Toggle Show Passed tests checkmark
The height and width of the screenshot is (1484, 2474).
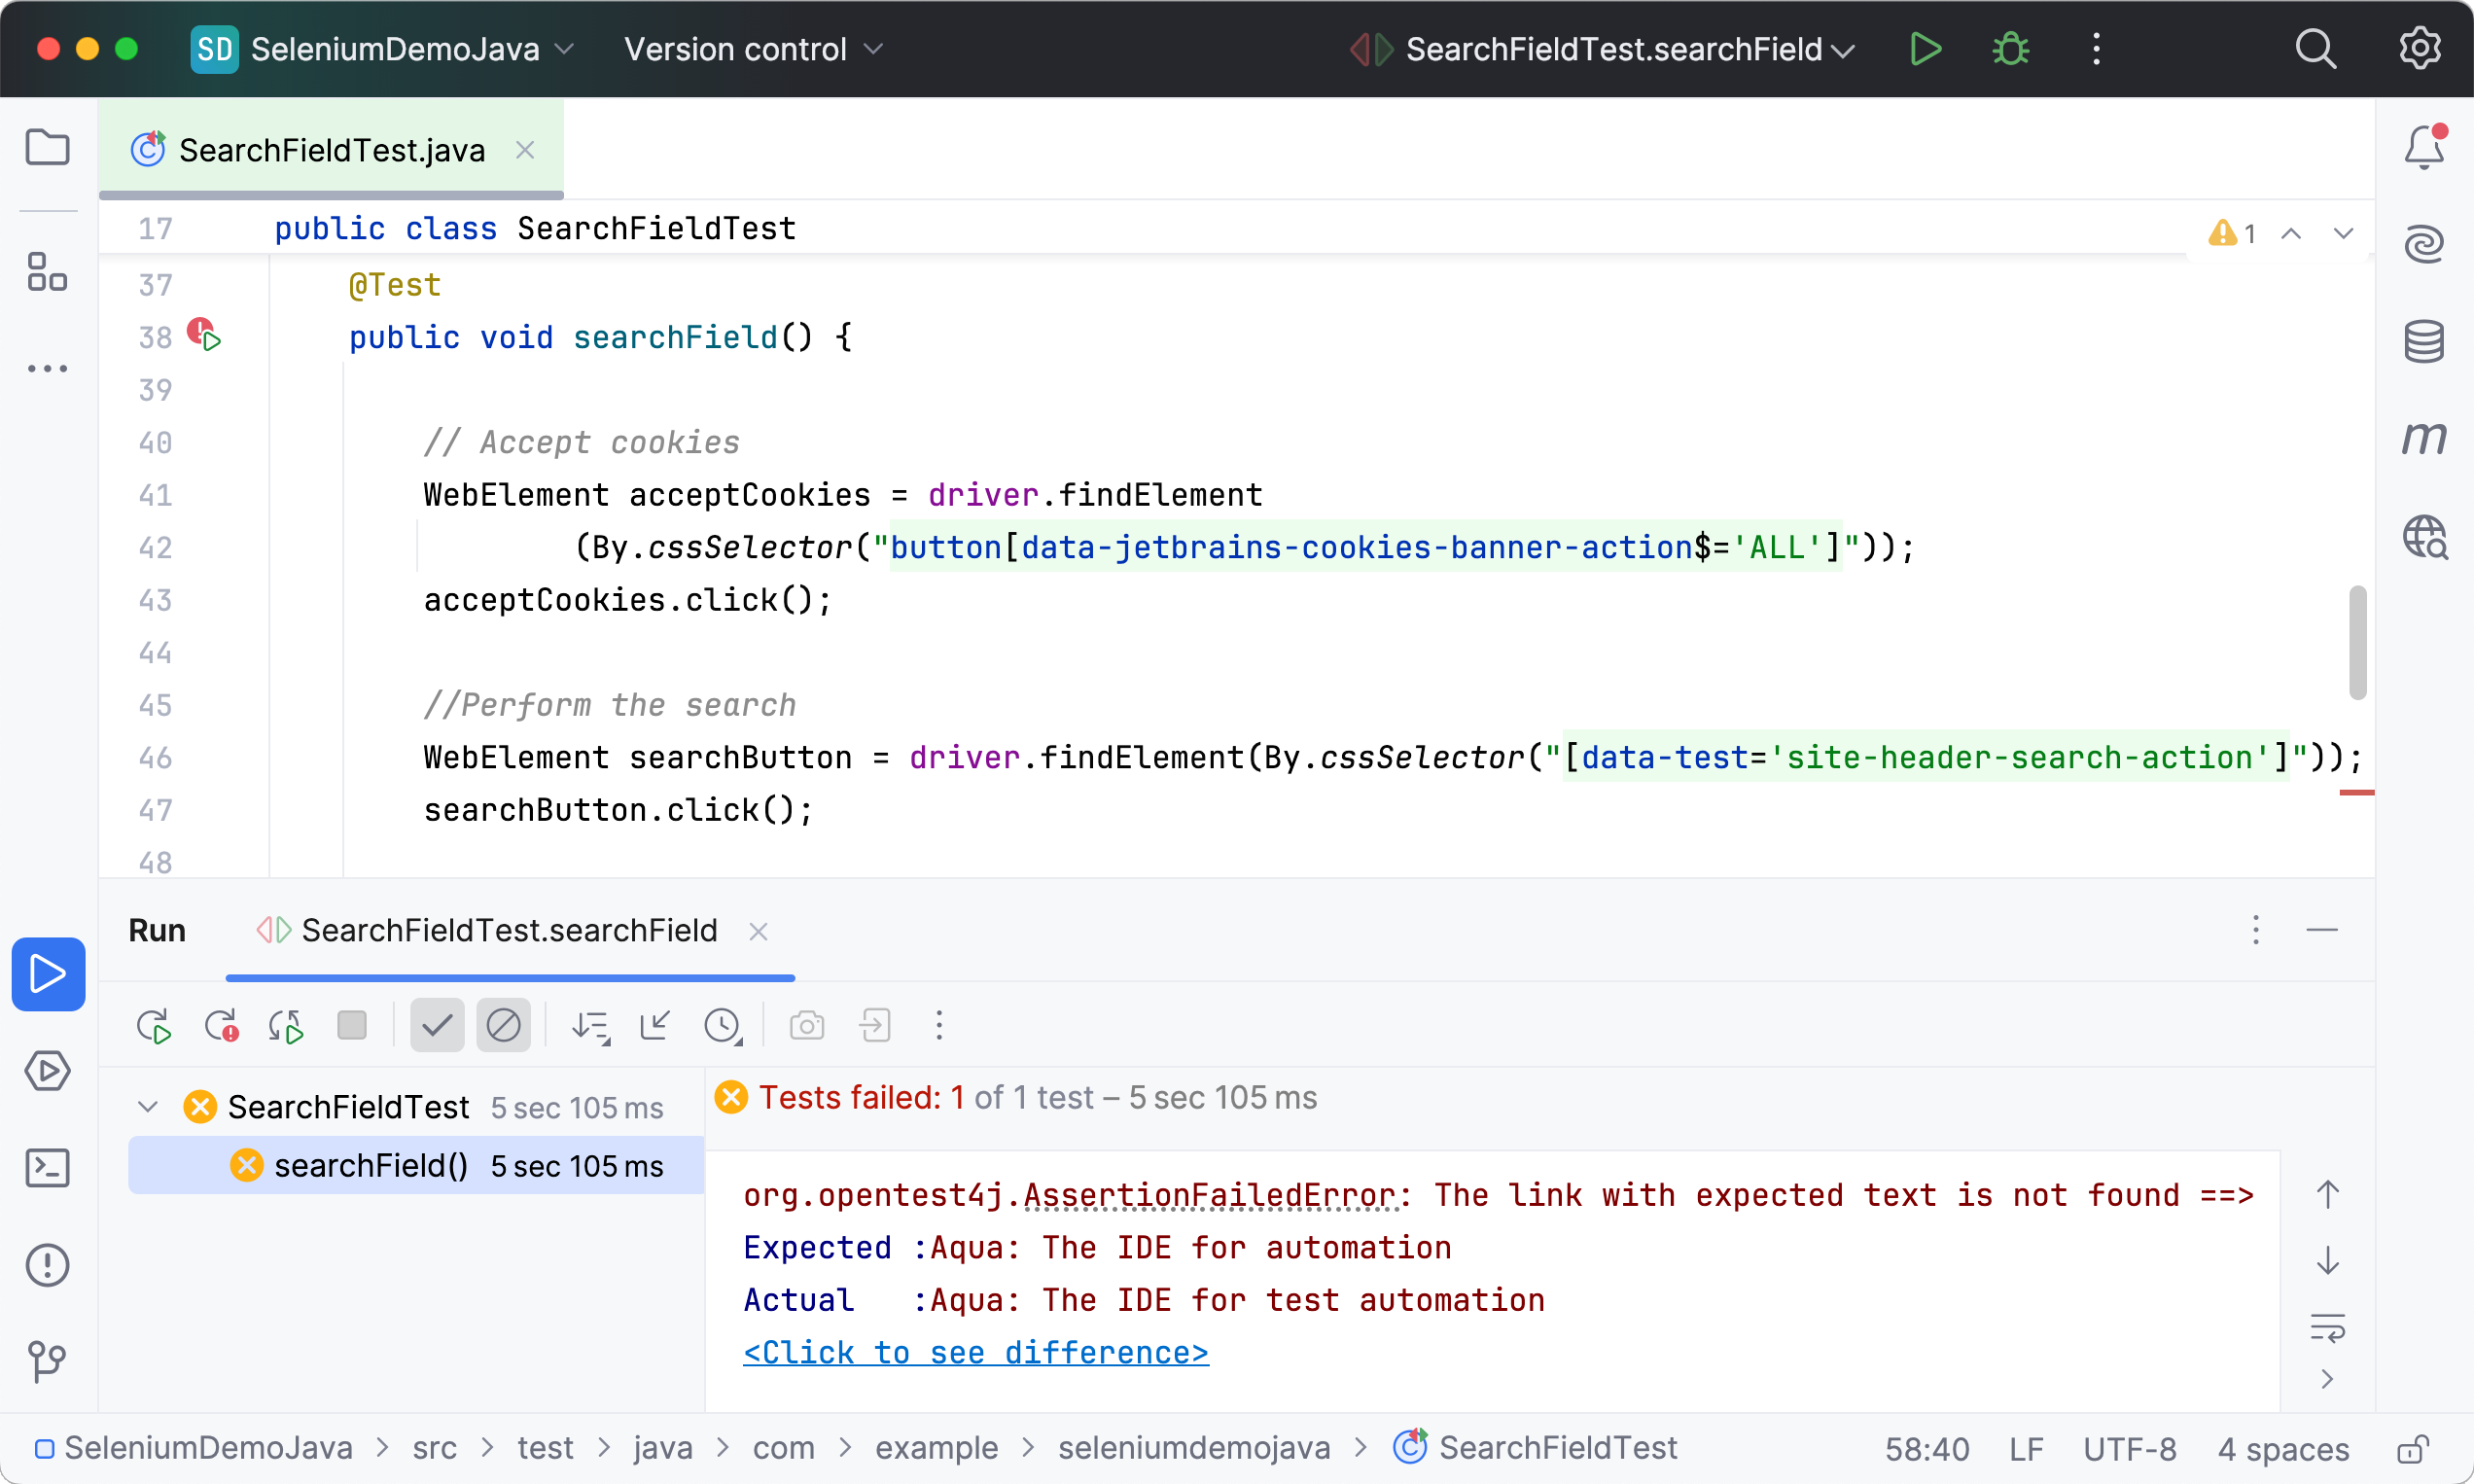(437, 1026)
